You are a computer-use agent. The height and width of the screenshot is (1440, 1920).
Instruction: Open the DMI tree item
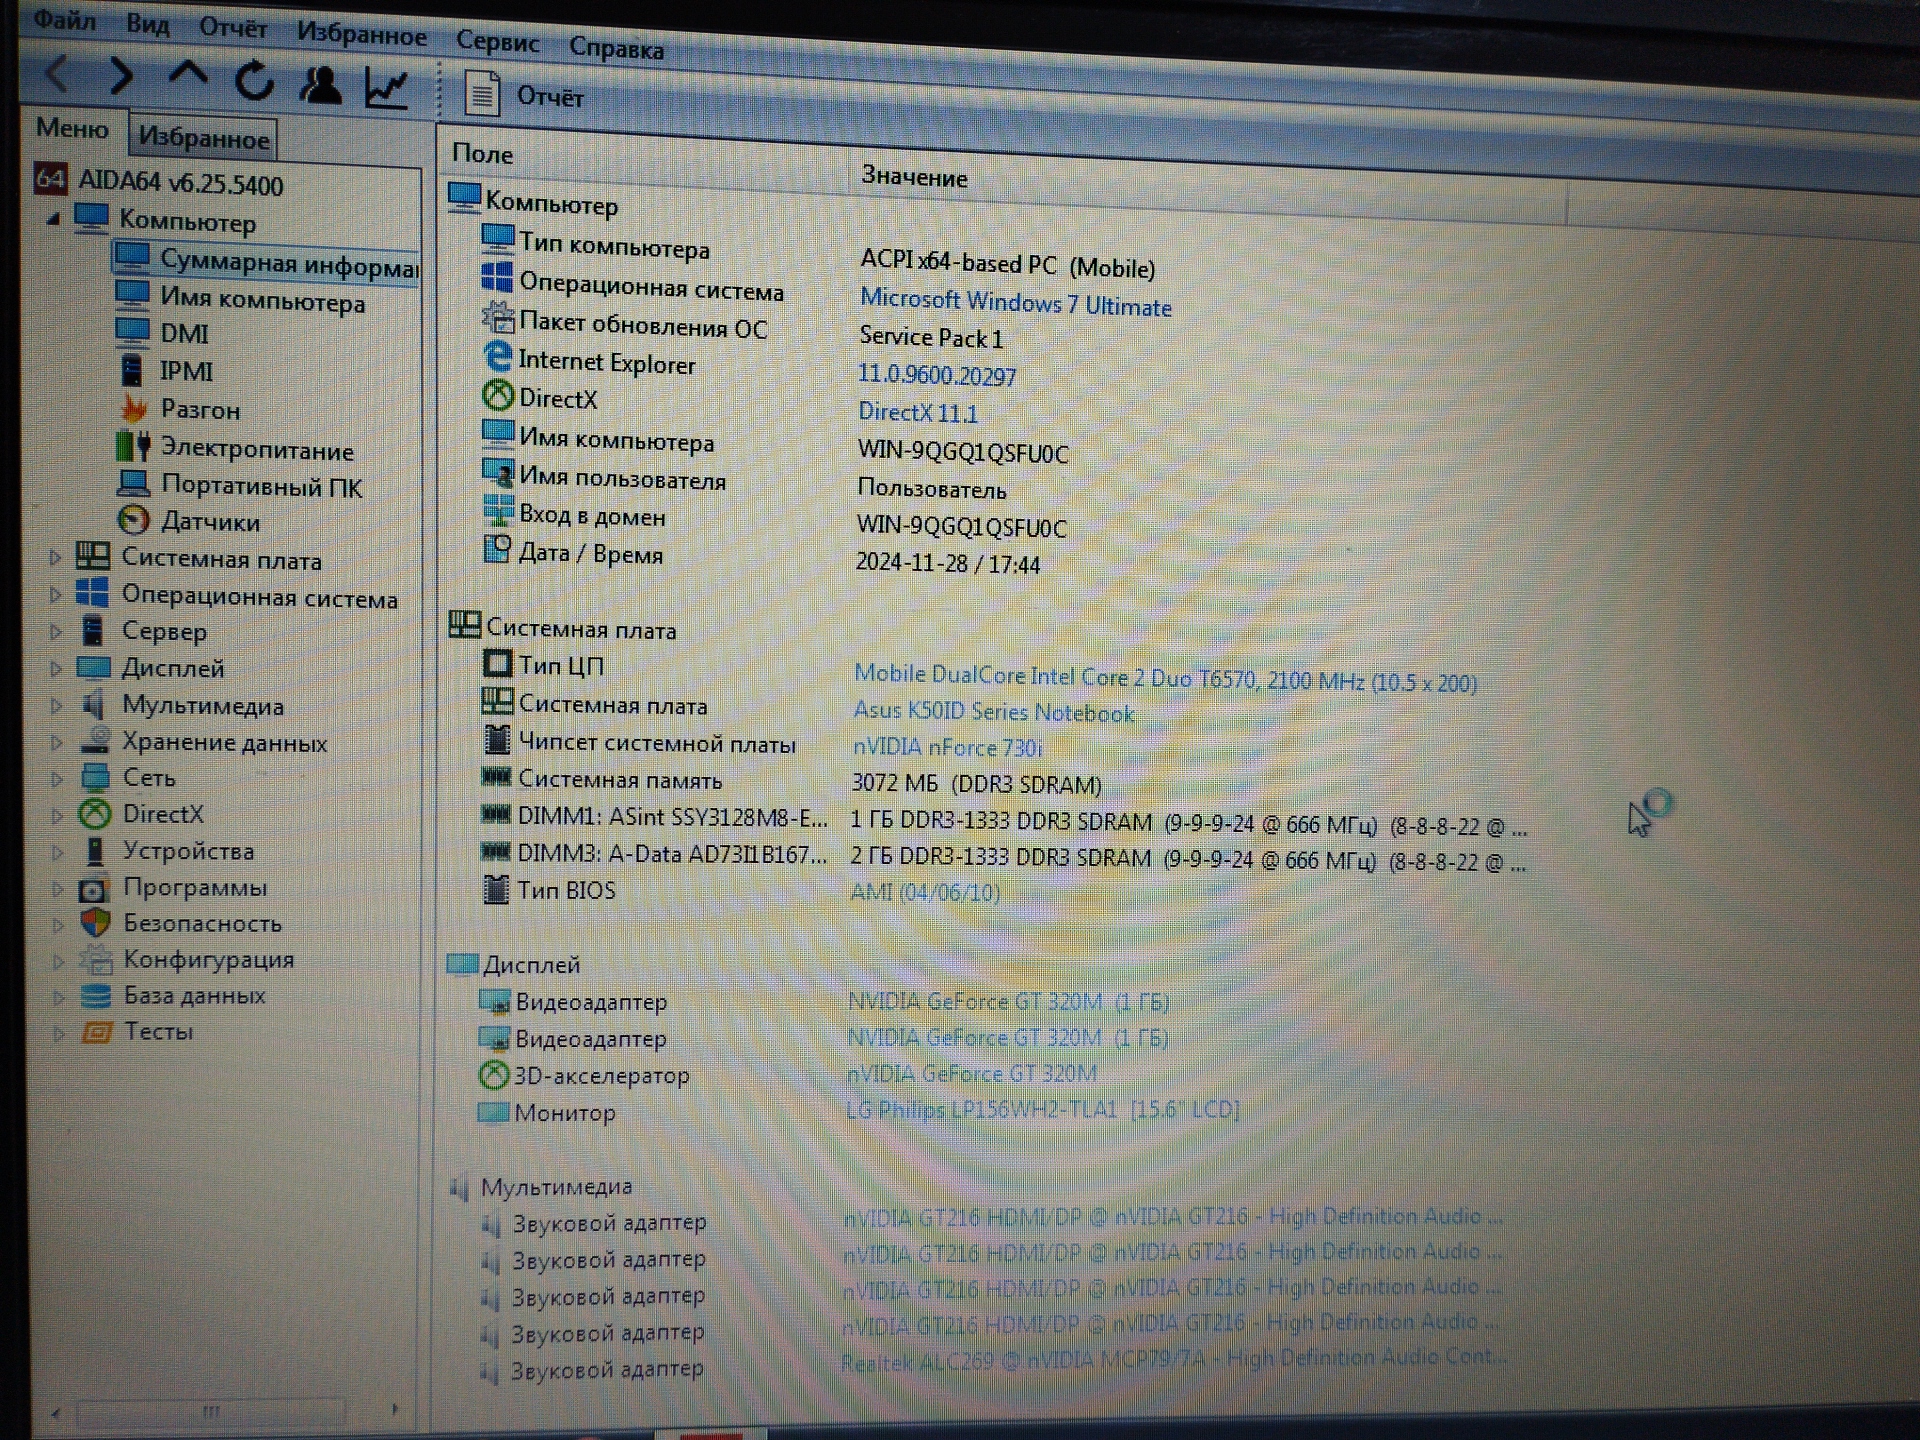[x=162, y=333]
